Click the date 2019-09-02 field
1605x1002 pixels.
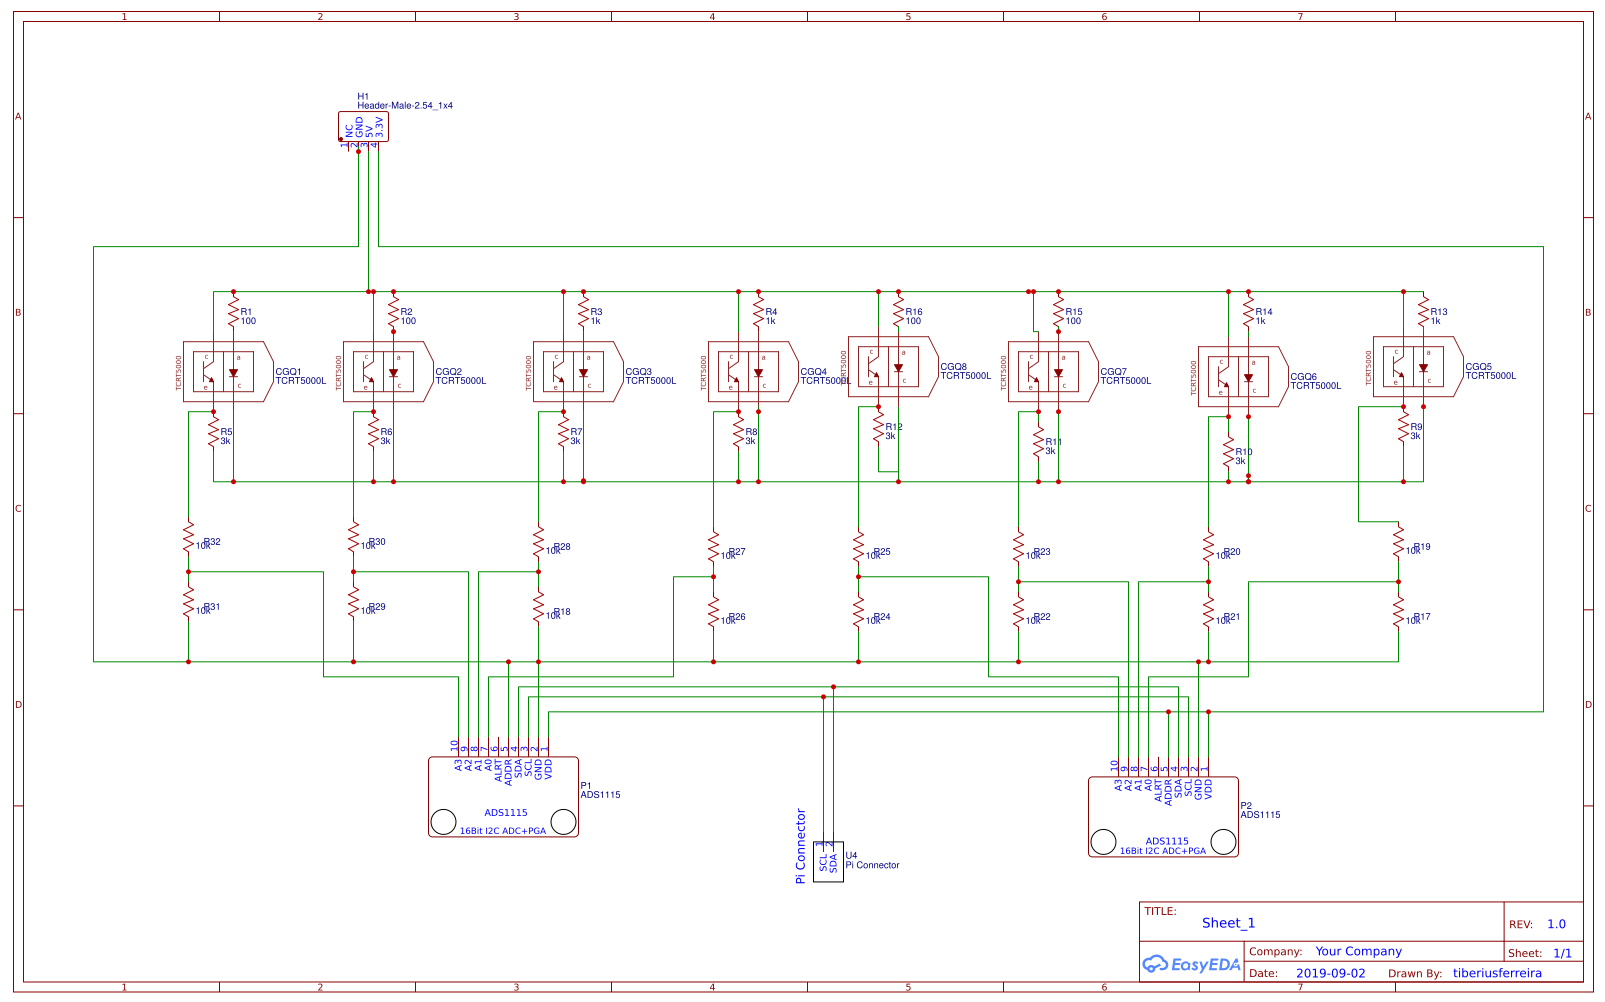pyautogui.click(x=1330, y=971)
